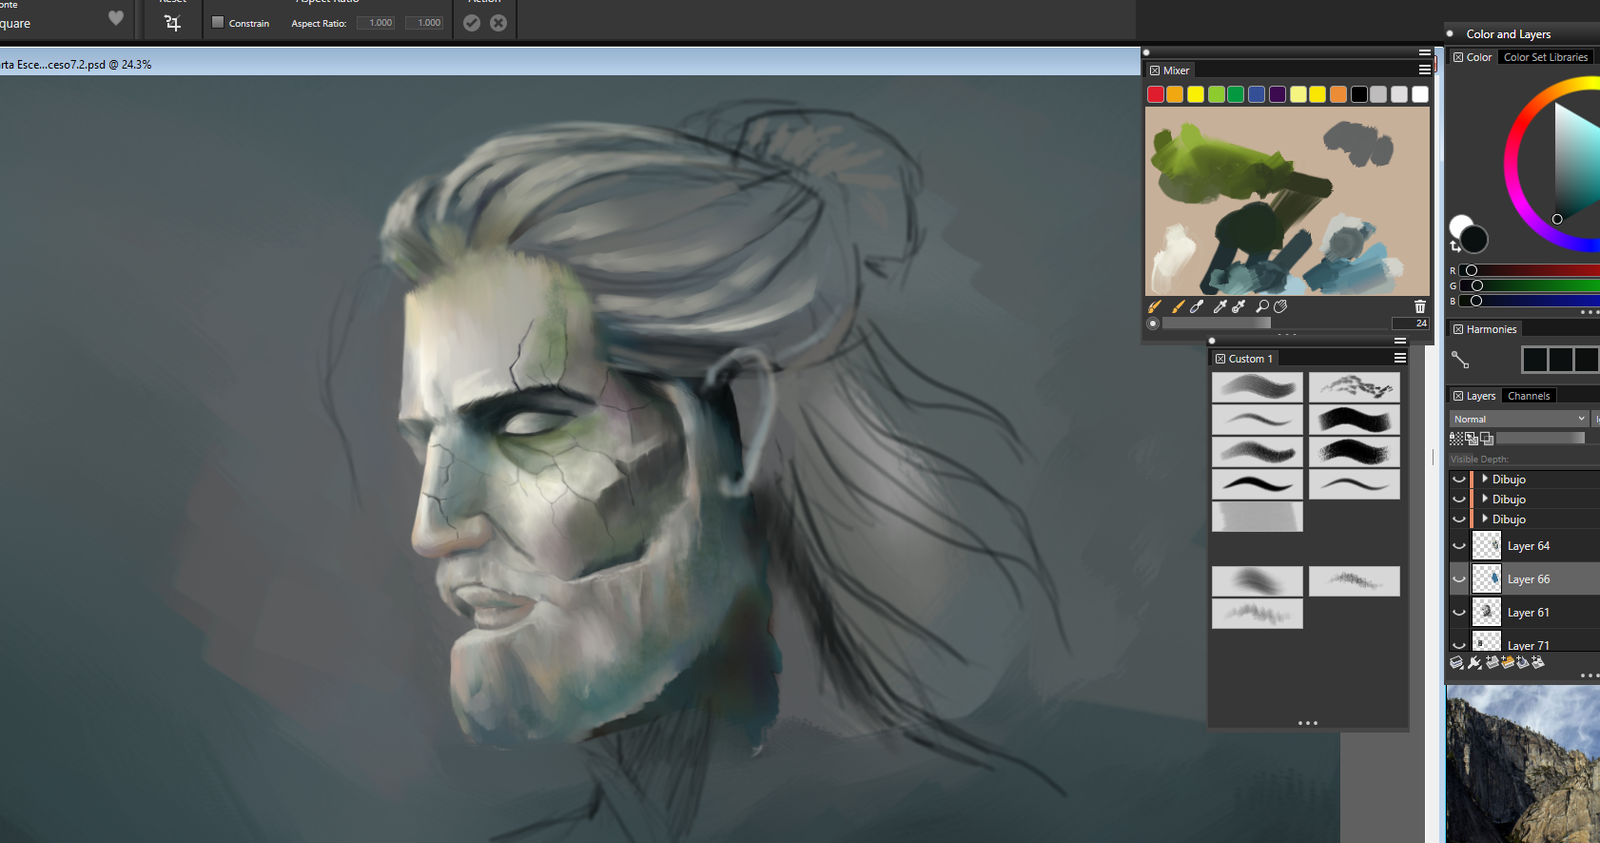Hide Layer 66 using its eye icon
This screenshot has height=843, width=1600.
(1459, 579)
